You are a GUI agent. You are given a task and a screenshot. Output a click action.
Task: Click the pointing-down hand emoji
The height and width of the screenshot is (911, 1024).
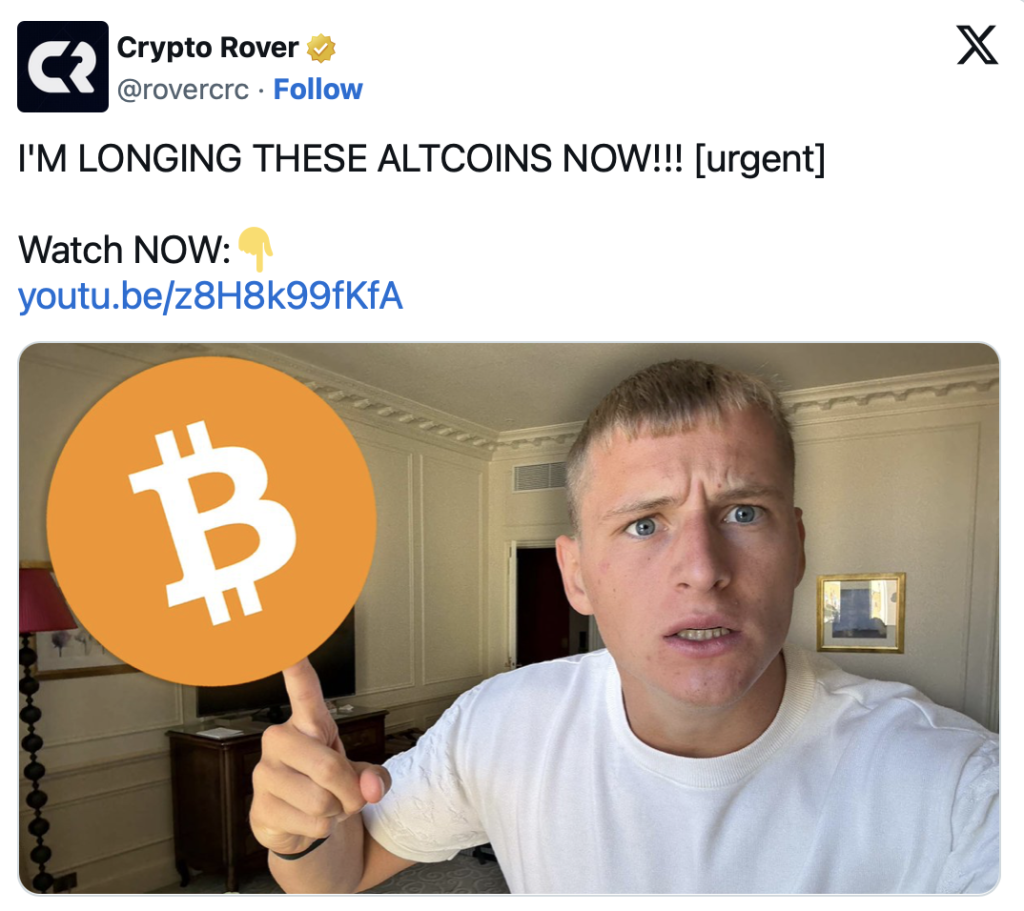pos(255,249)
